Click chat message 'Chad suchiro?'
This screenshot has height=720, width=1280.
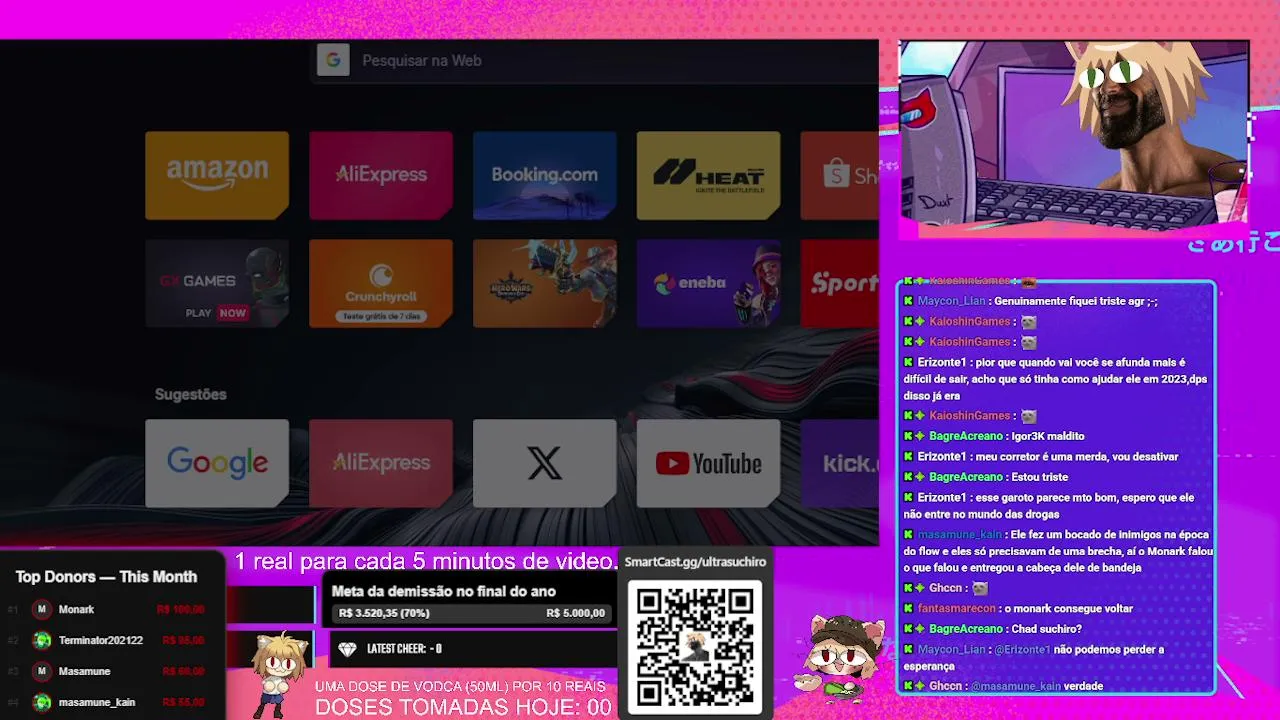tap(1047, 629)
